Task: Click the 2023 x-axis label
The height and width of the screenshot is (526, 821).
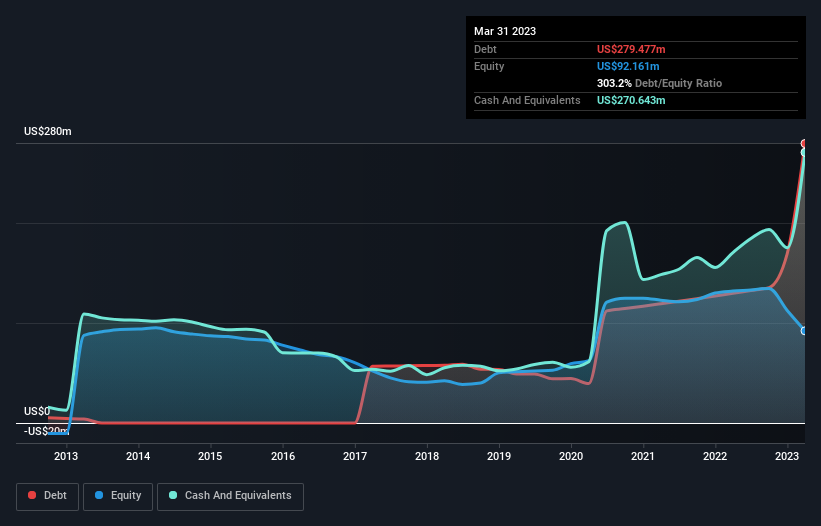Action: pos(787,456)
